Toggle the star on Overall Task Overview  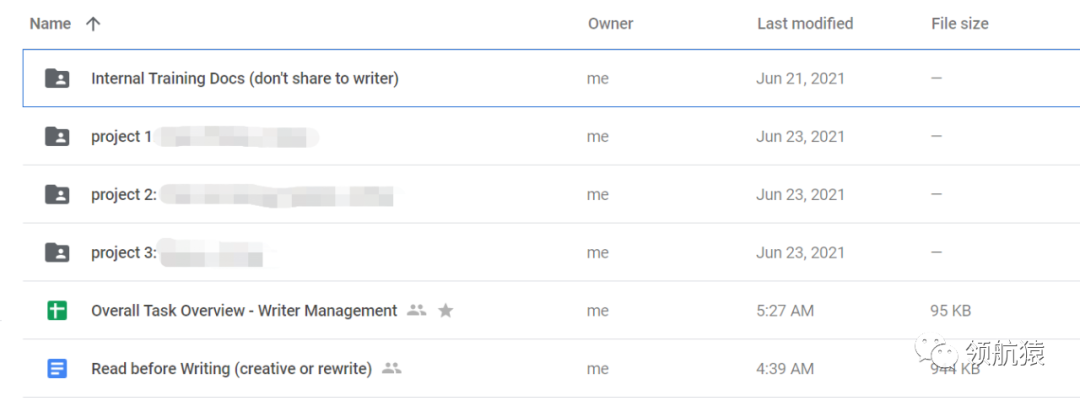446,311
